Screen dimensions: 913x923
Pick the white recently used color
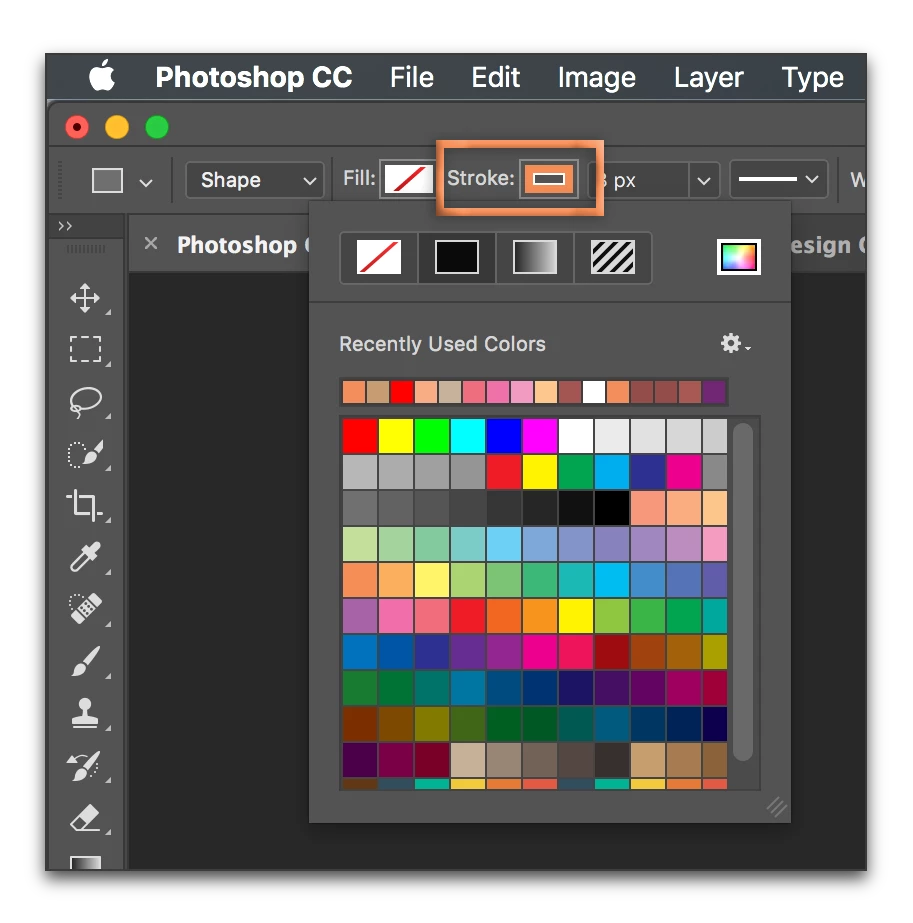(593, 392)
